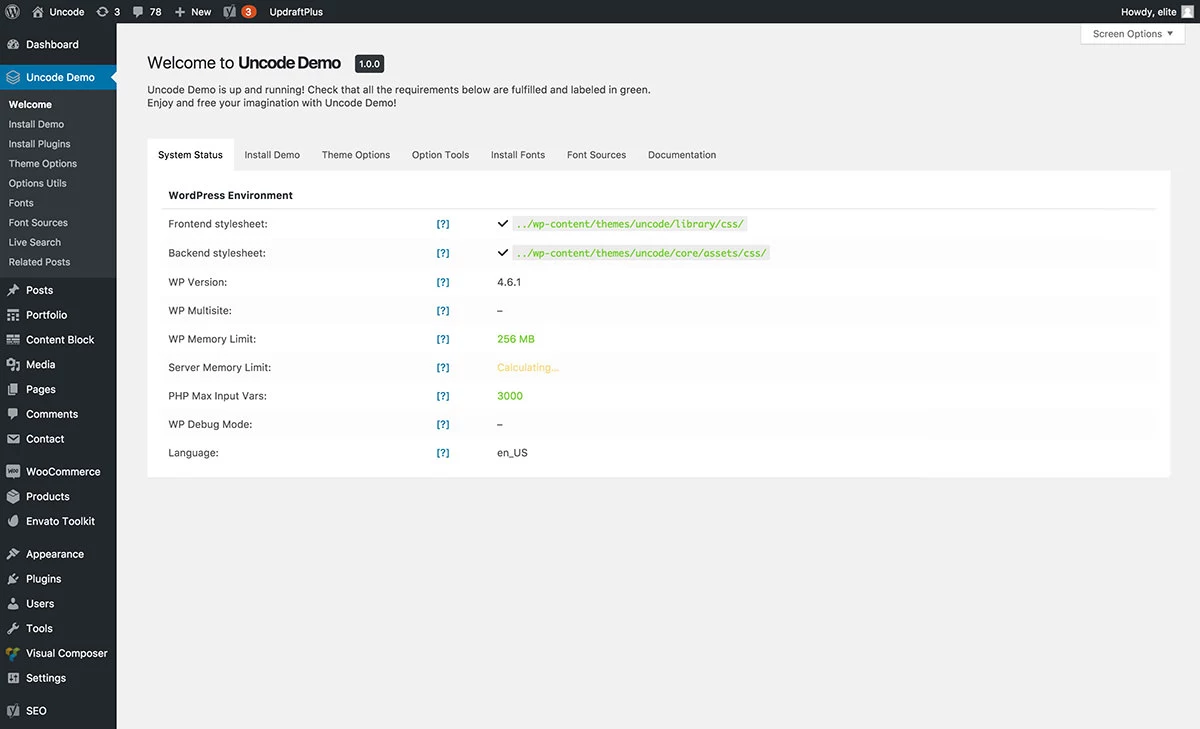Open the New content dropdown
The image size is (1200, 729).
pyautogui.click(x=190, y=11)
